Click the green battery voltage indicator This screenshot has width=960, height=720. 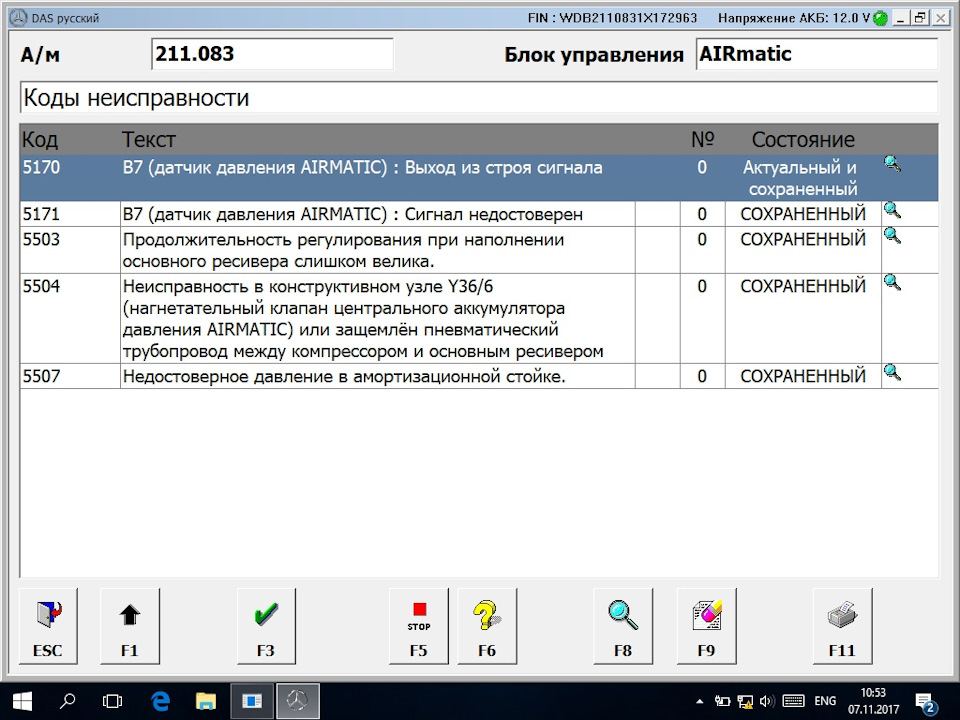tap(880, 18)
